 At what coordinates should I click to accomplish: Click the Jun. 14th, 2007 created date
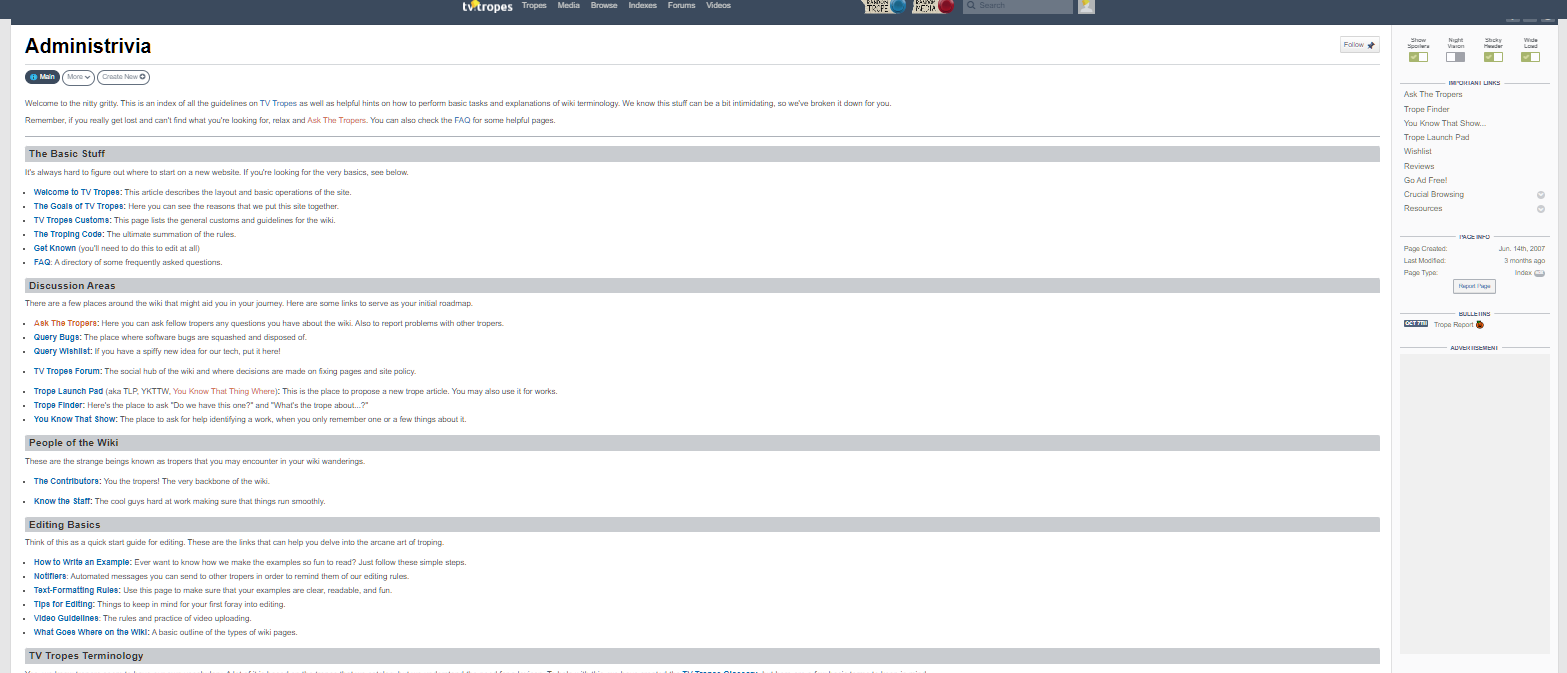[x=1522, y=248]
